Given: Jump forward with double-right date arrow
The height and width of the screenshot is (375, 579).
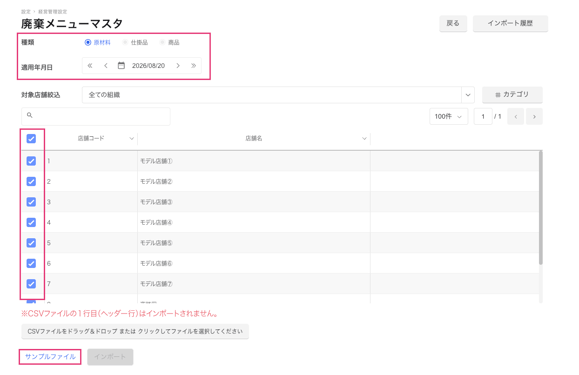Looking at the screenshot, I should [193, 66].
